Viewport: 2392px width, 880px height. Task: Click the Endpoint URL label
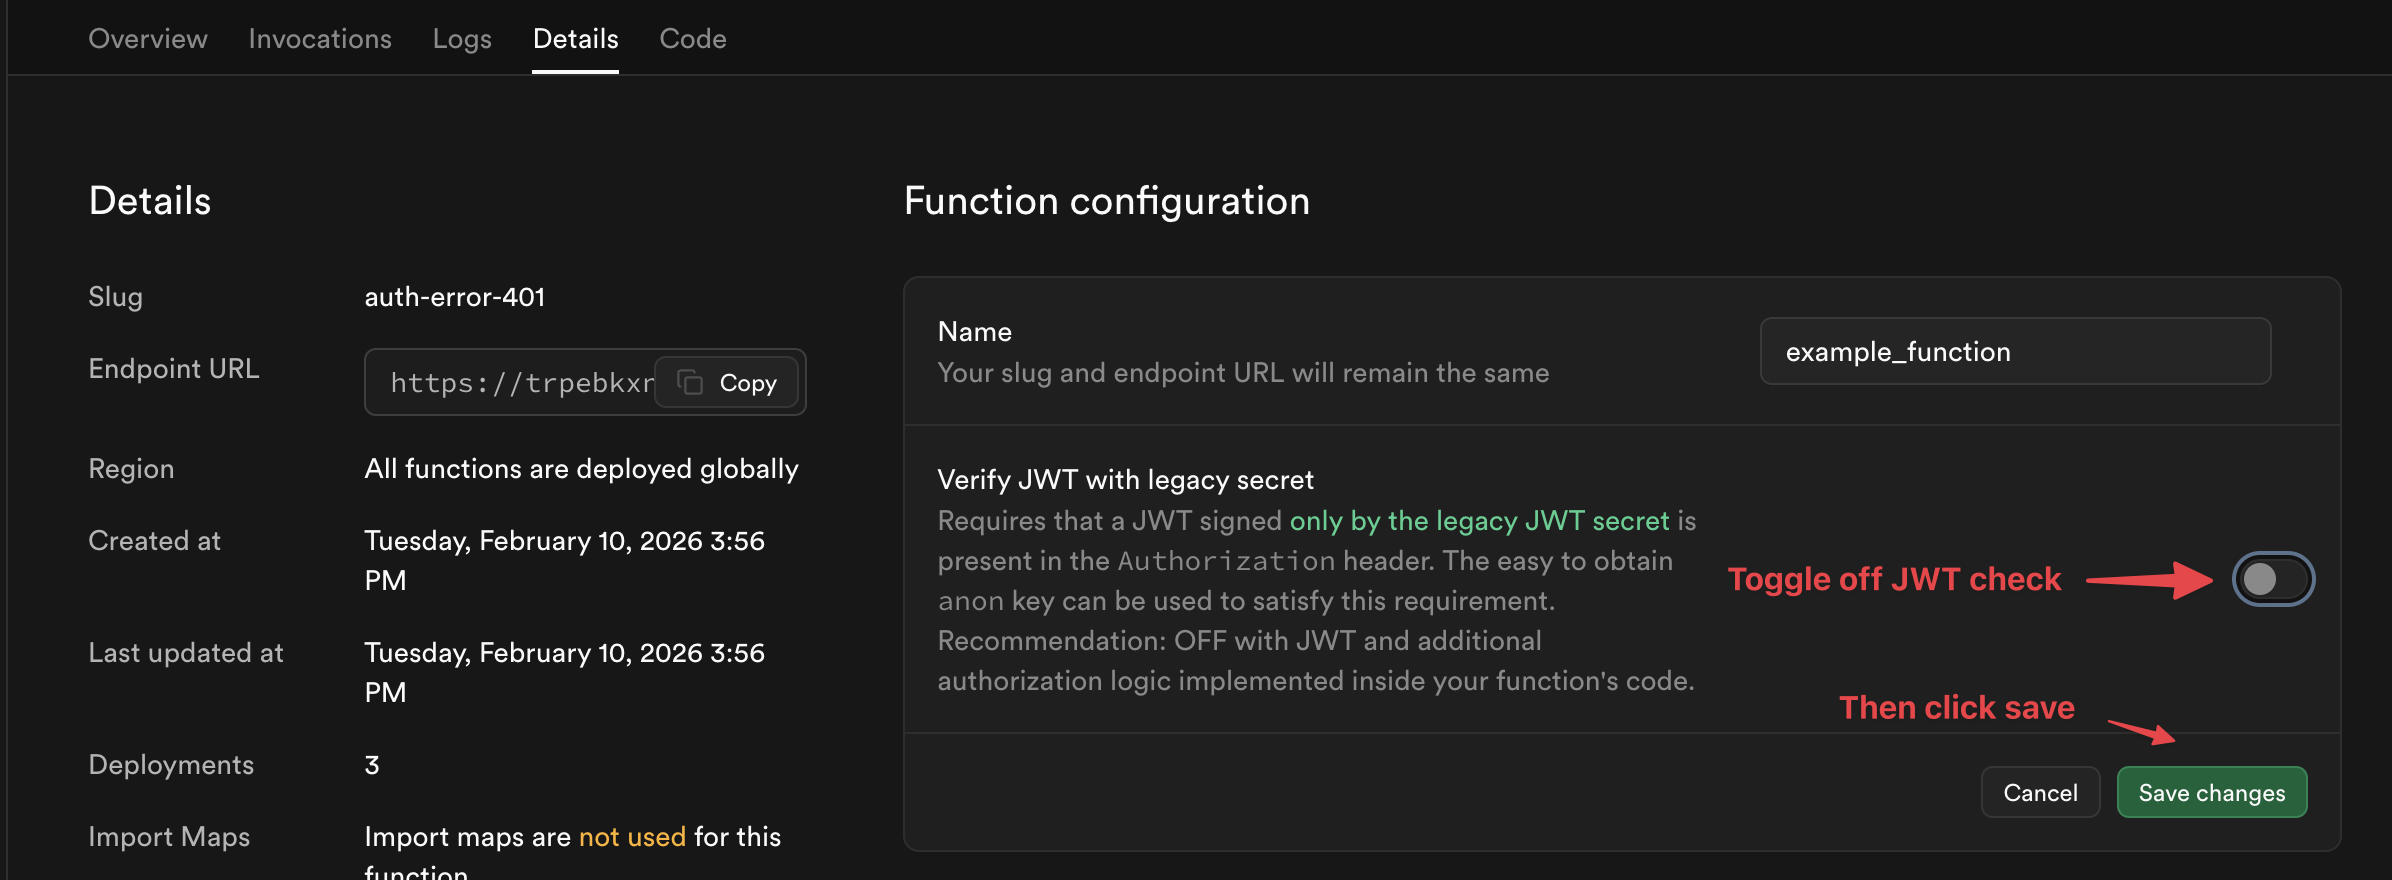[174, 369]
